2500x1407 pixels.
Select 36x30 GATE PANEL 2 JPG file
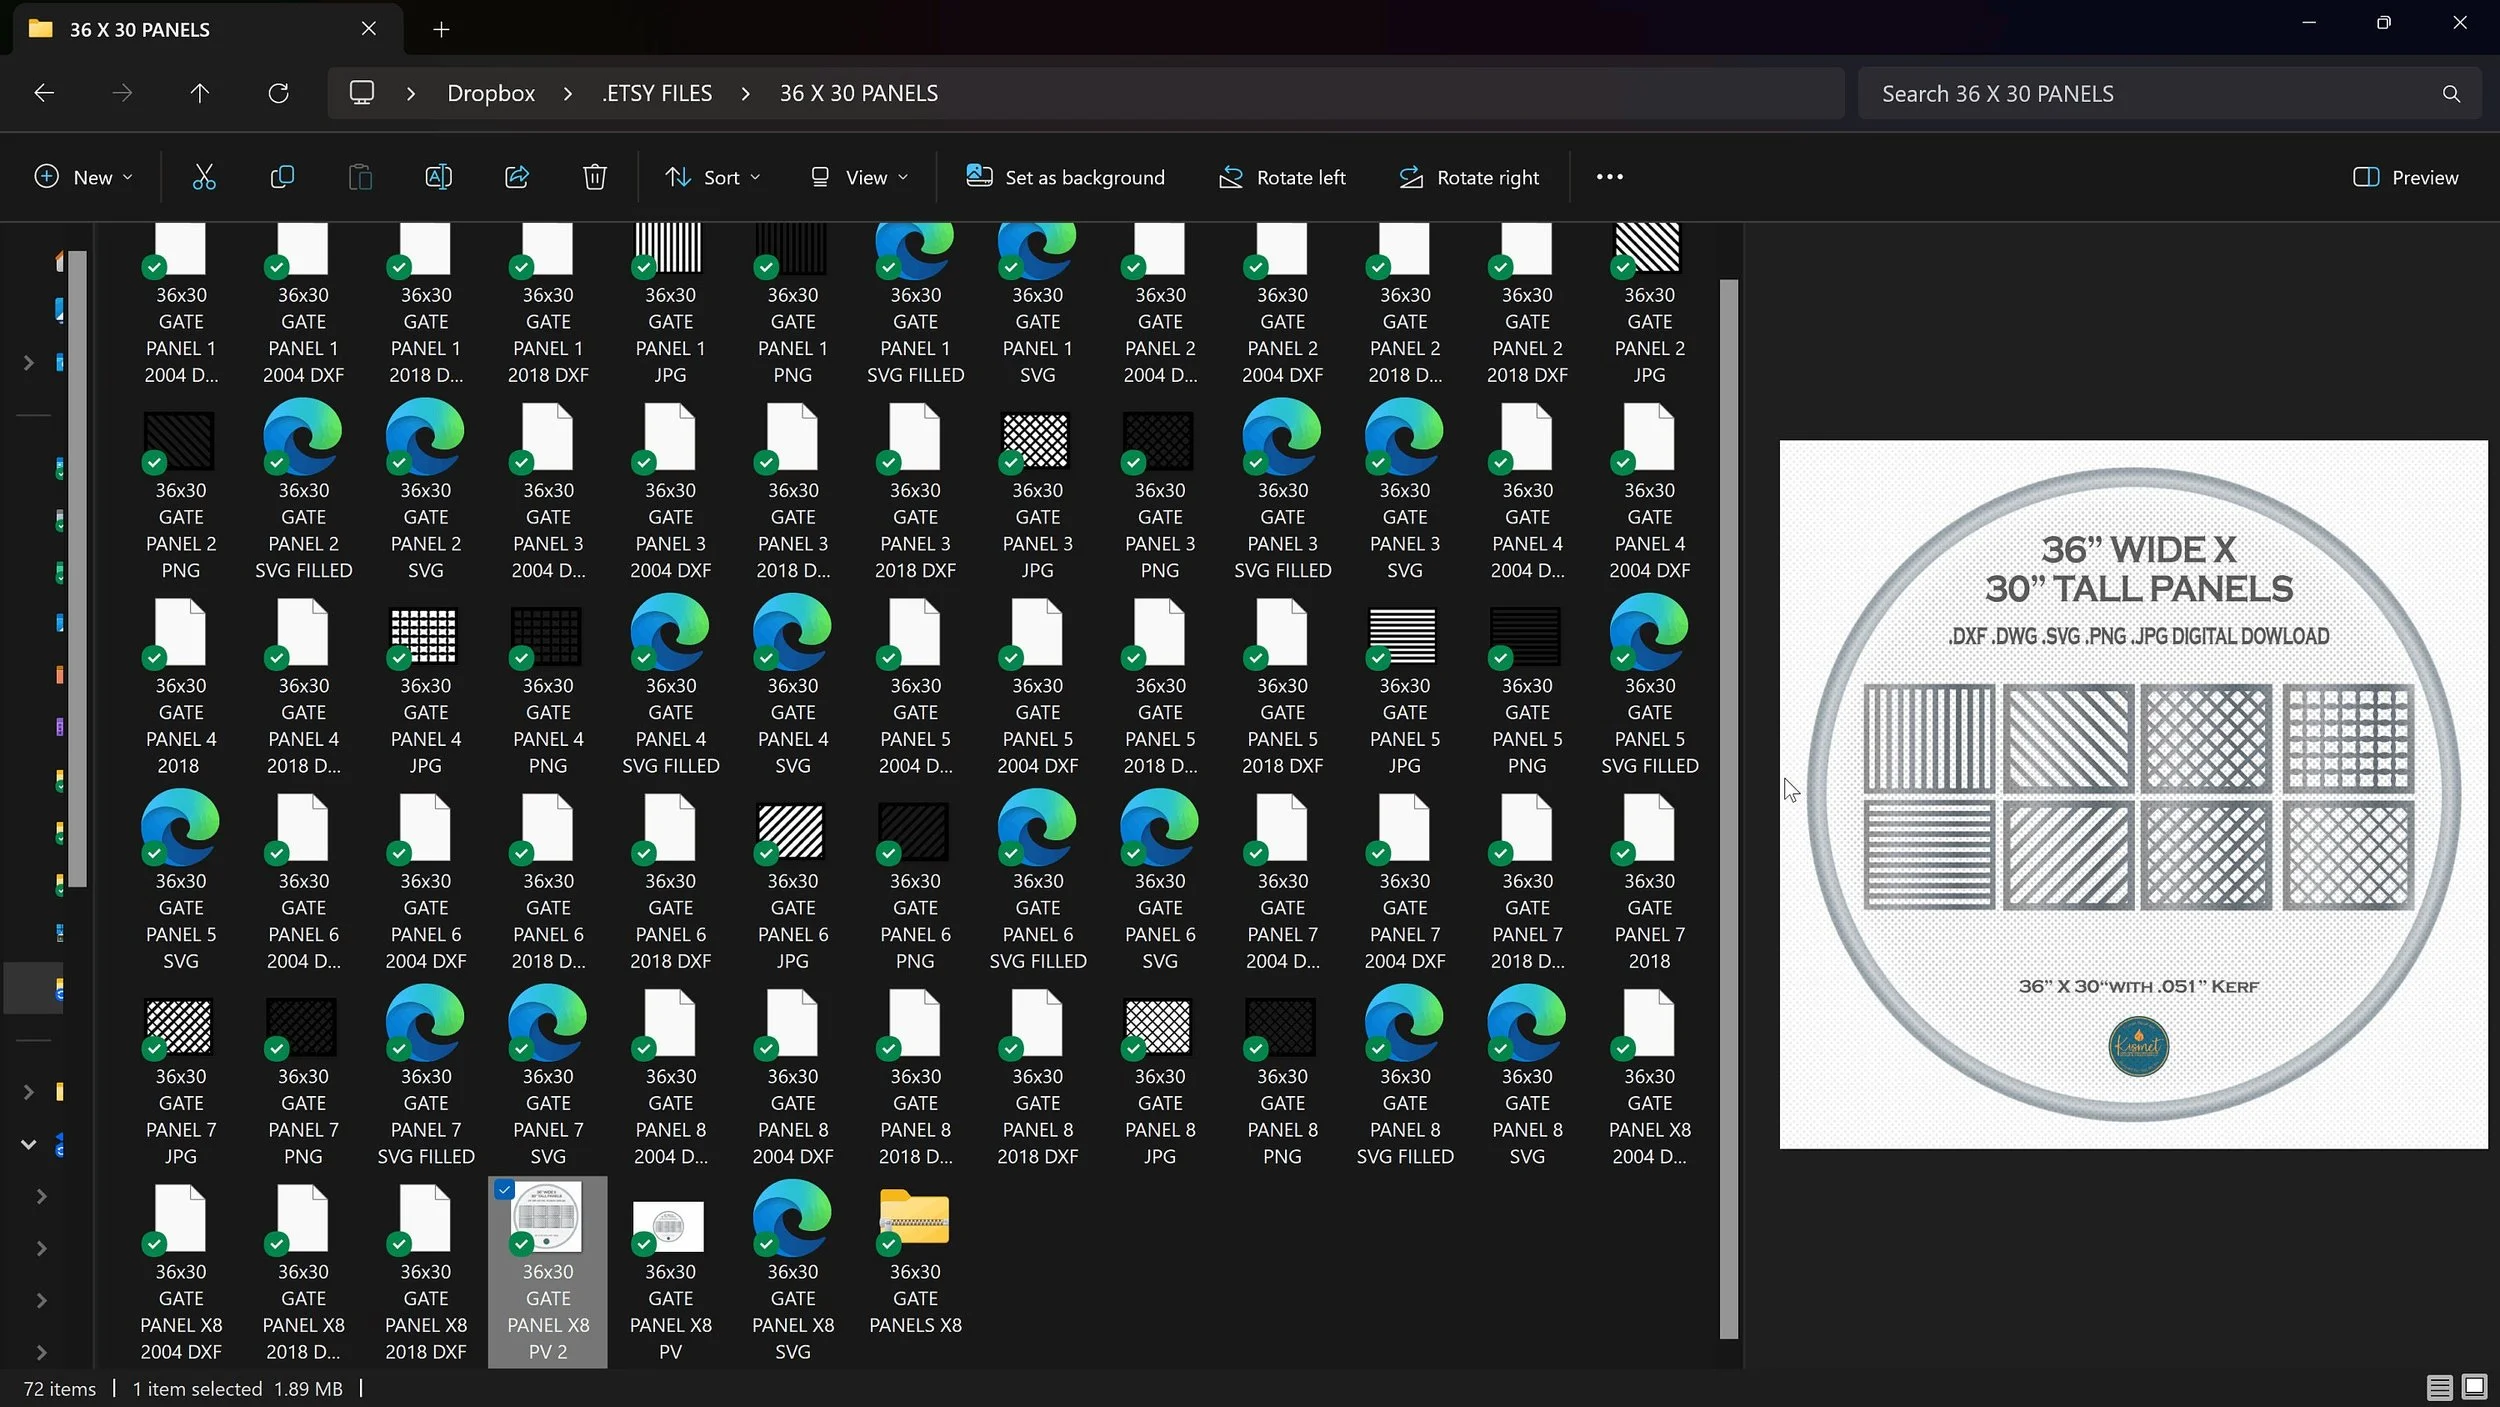1649,305
